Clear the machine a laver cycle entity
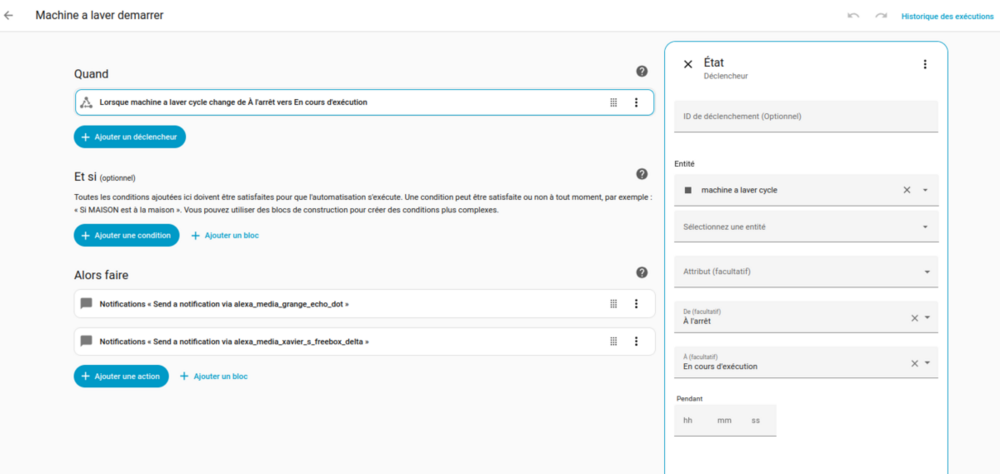1000x474 pixels. point(907,190)
